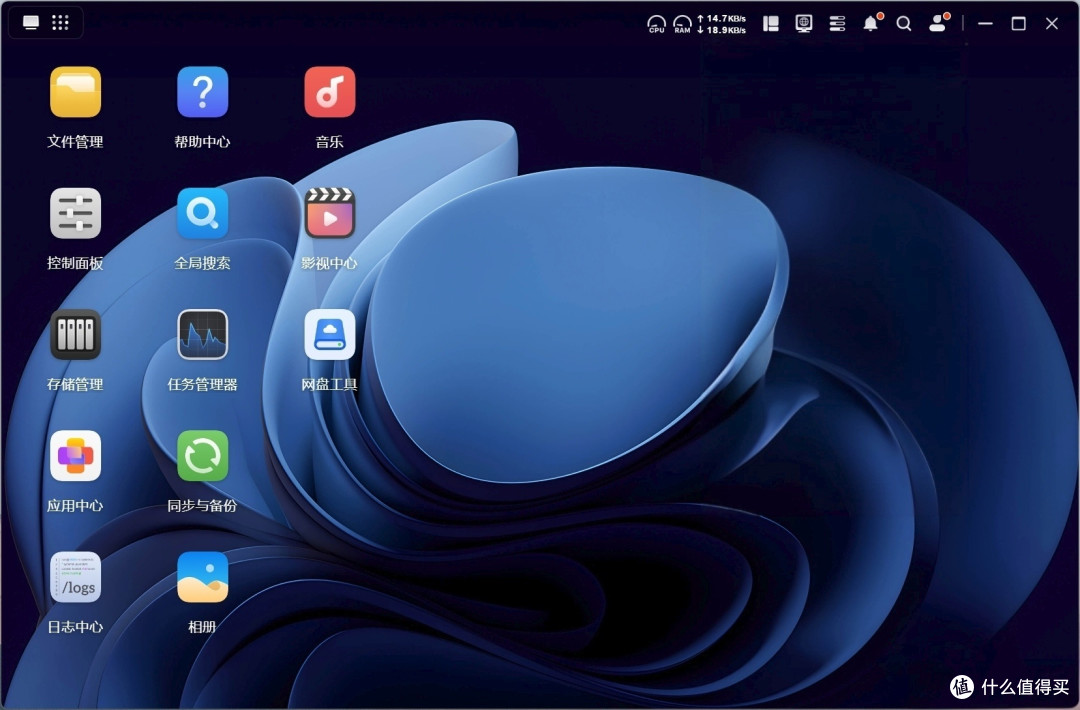Open the 文件管理 file manager app
Image resolution: width=1080 pixels, height=710 pixels.
tap(75, 92)
